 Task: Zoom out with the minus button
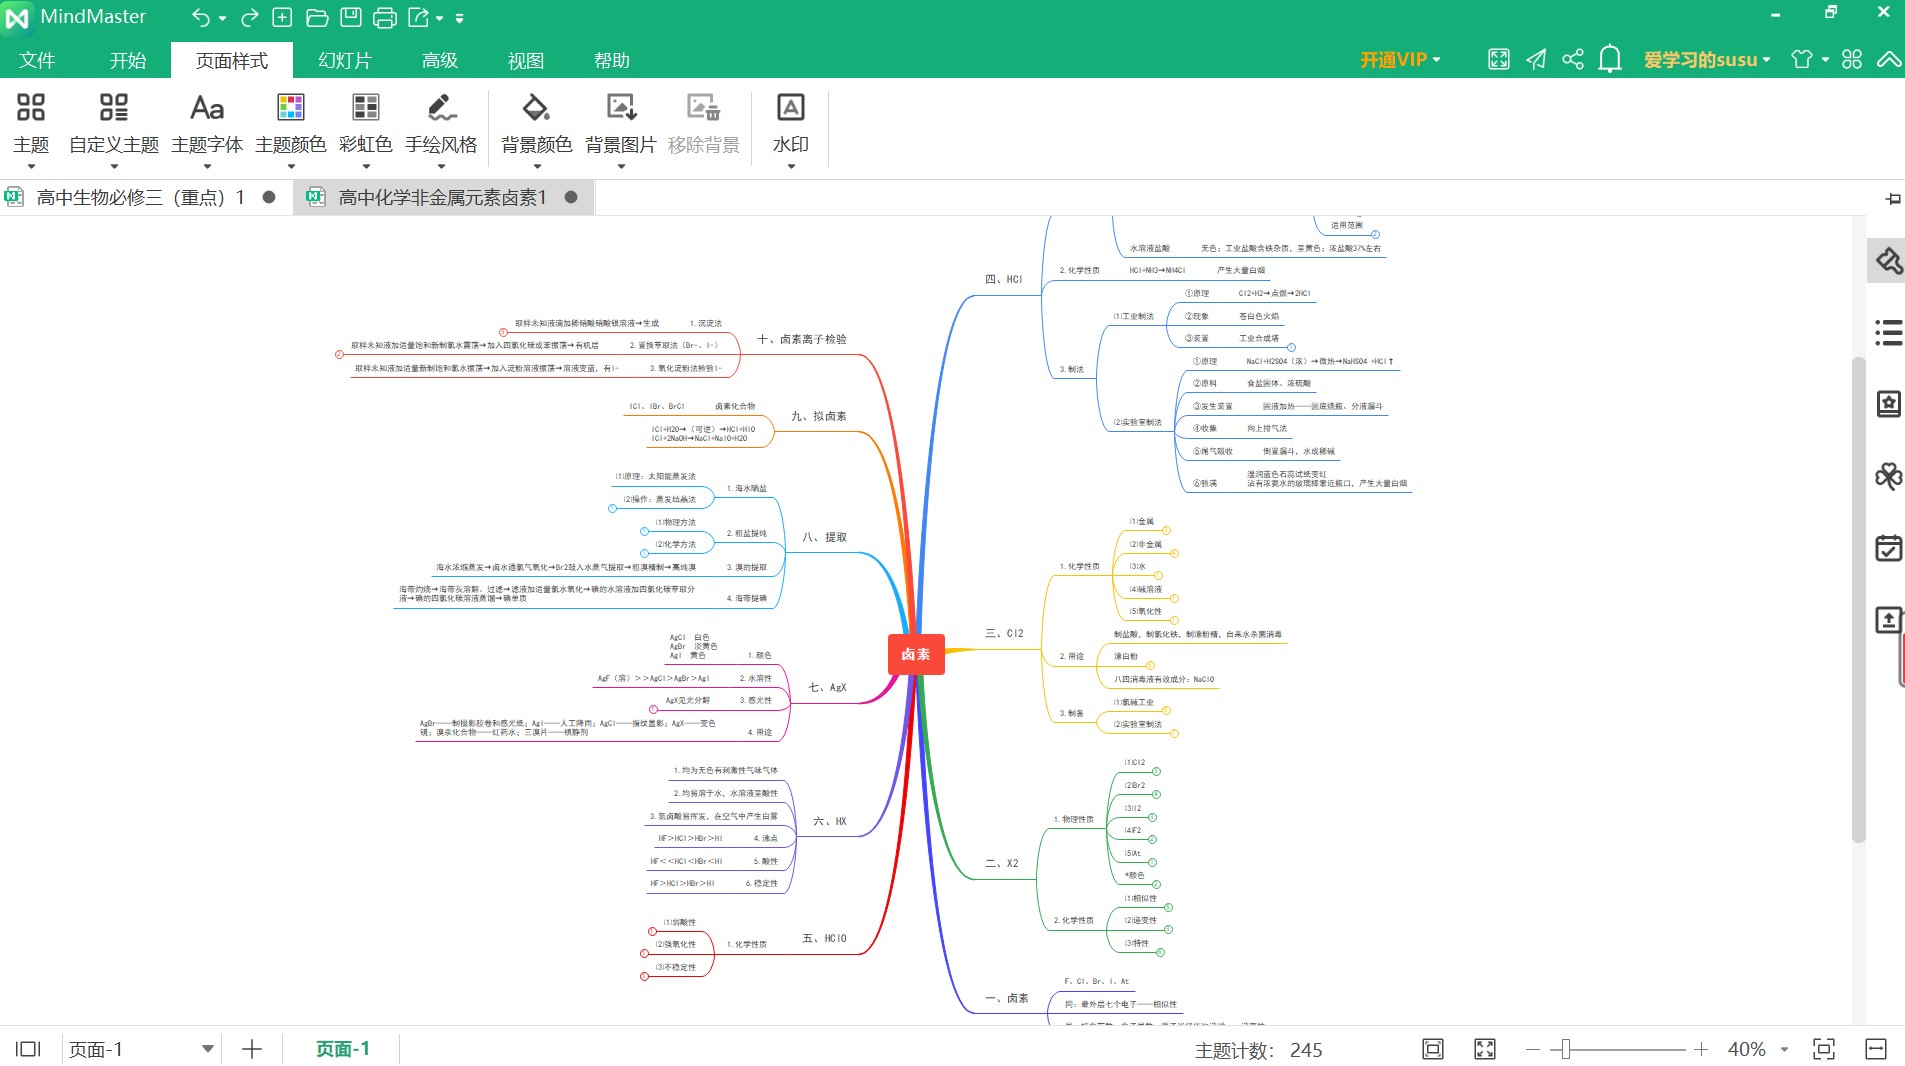pyautogui.click(x=1532, y=1049)
